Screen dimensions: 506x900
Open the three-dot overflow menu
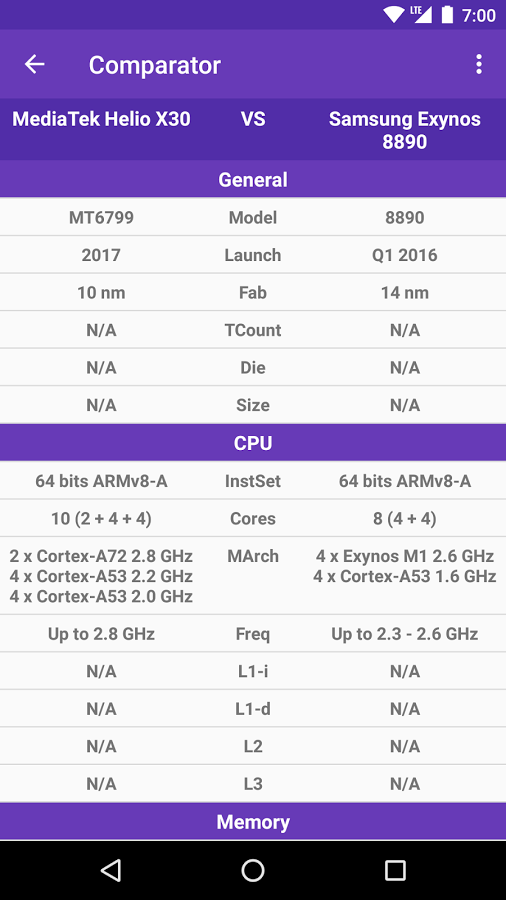coord(478,64)
